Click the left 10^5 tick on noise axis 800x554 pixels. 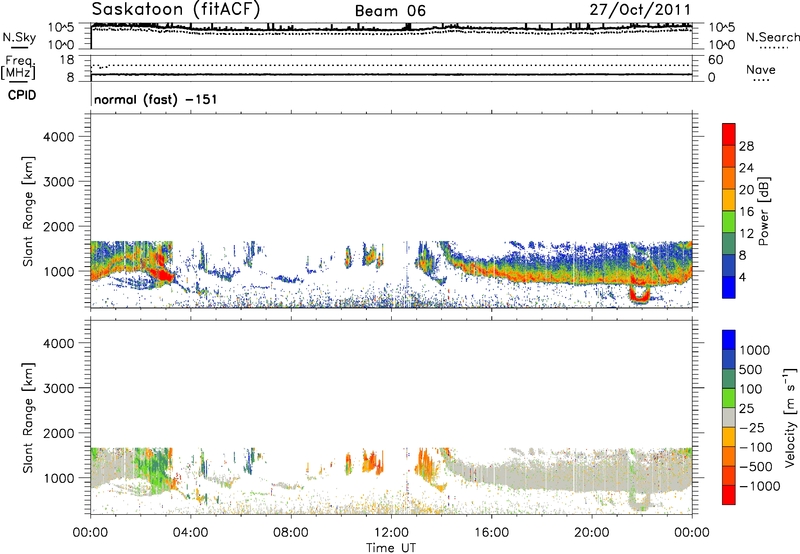click(61, 28)
